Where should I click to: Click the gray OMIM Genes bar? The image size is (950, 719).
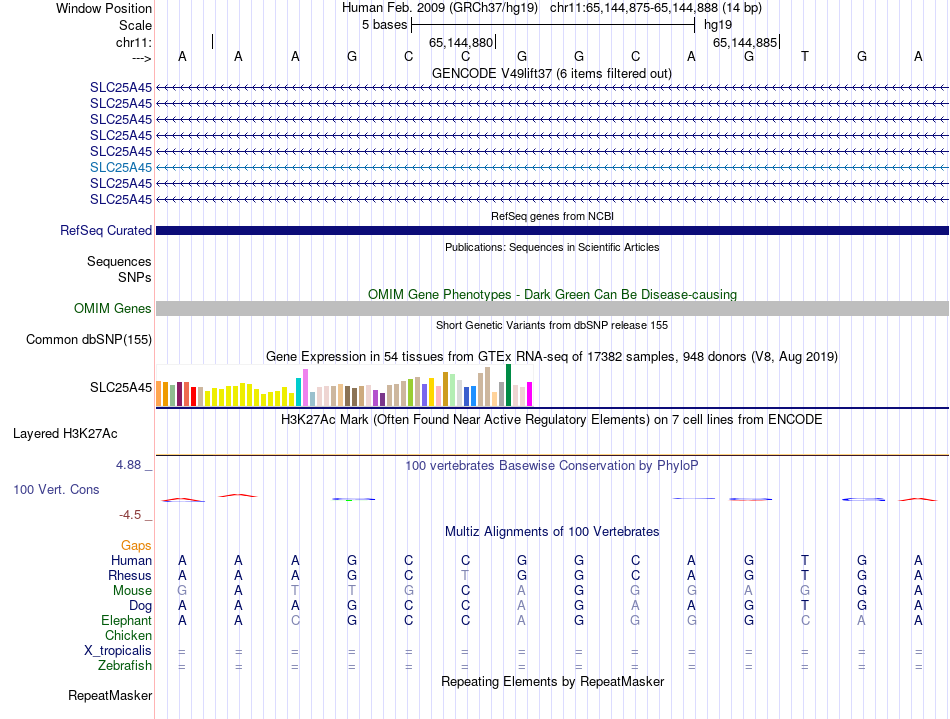pyautogui.click(x=552, y=308)
